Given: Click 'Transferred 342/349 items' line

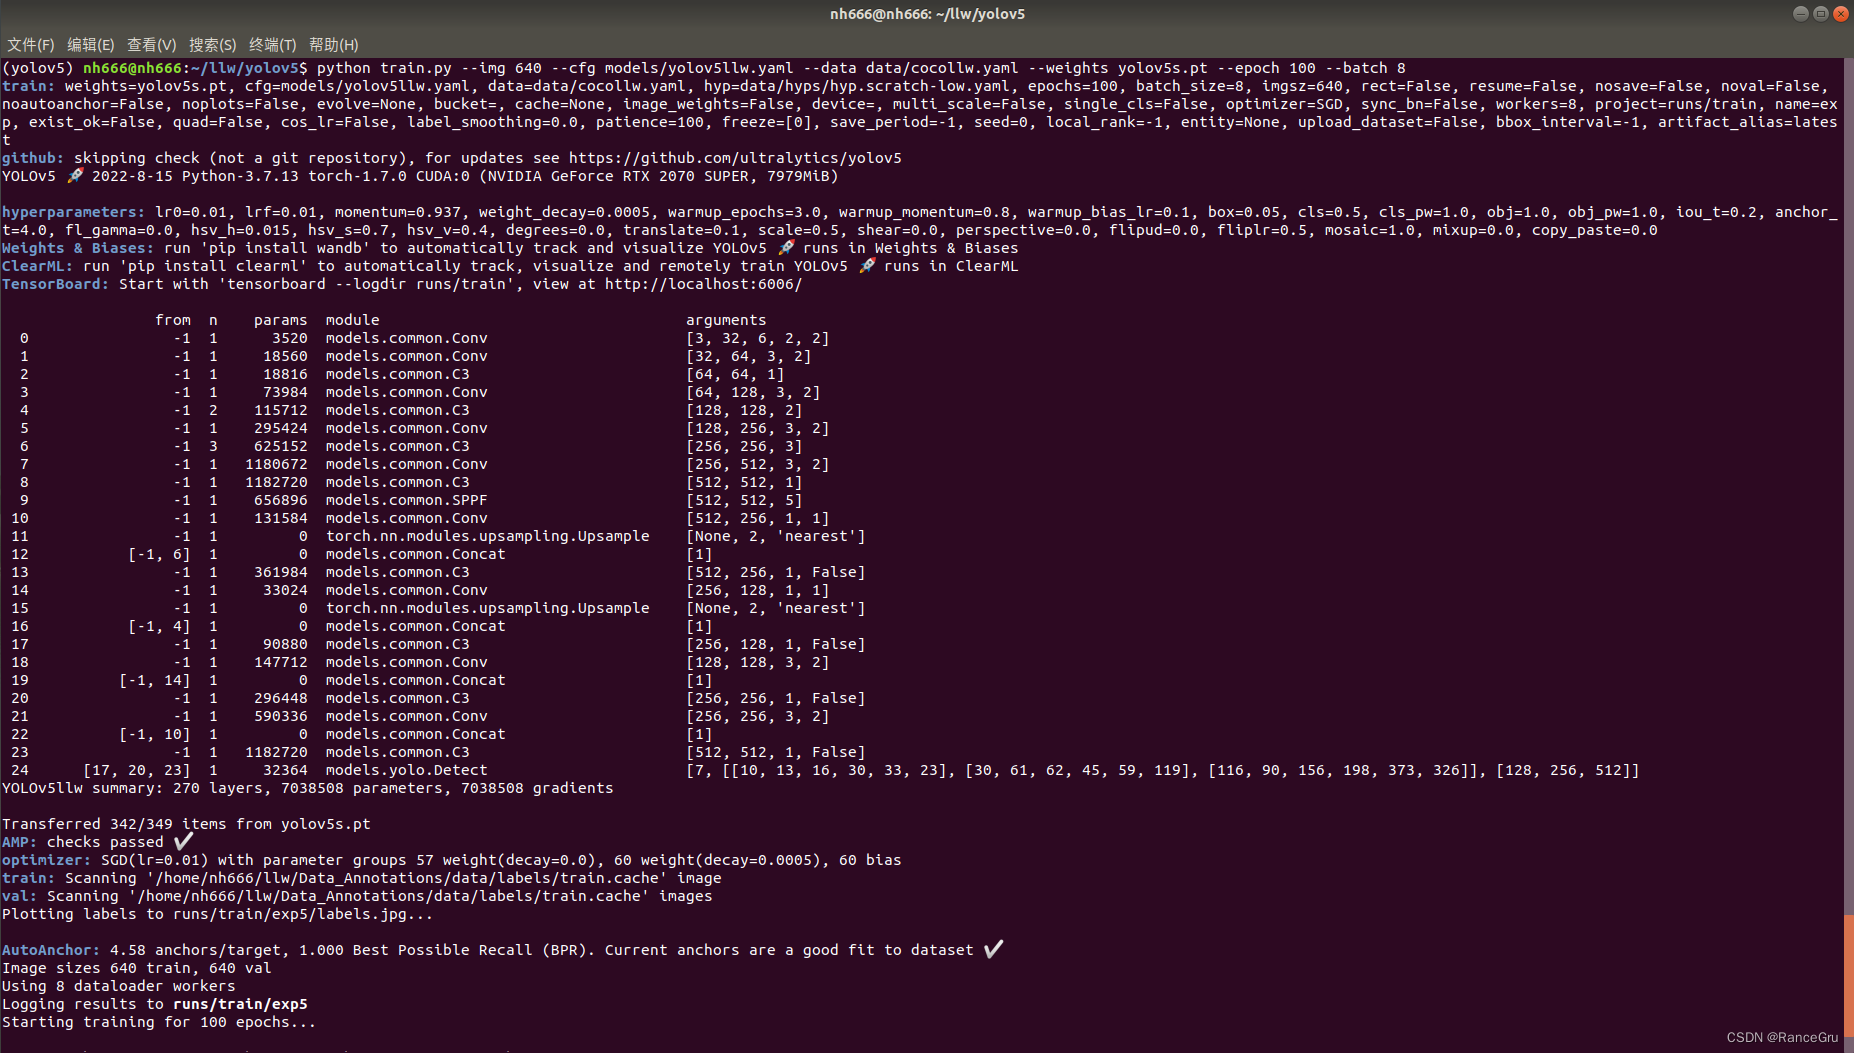Looking at the screenshot, I should [186, 824].
